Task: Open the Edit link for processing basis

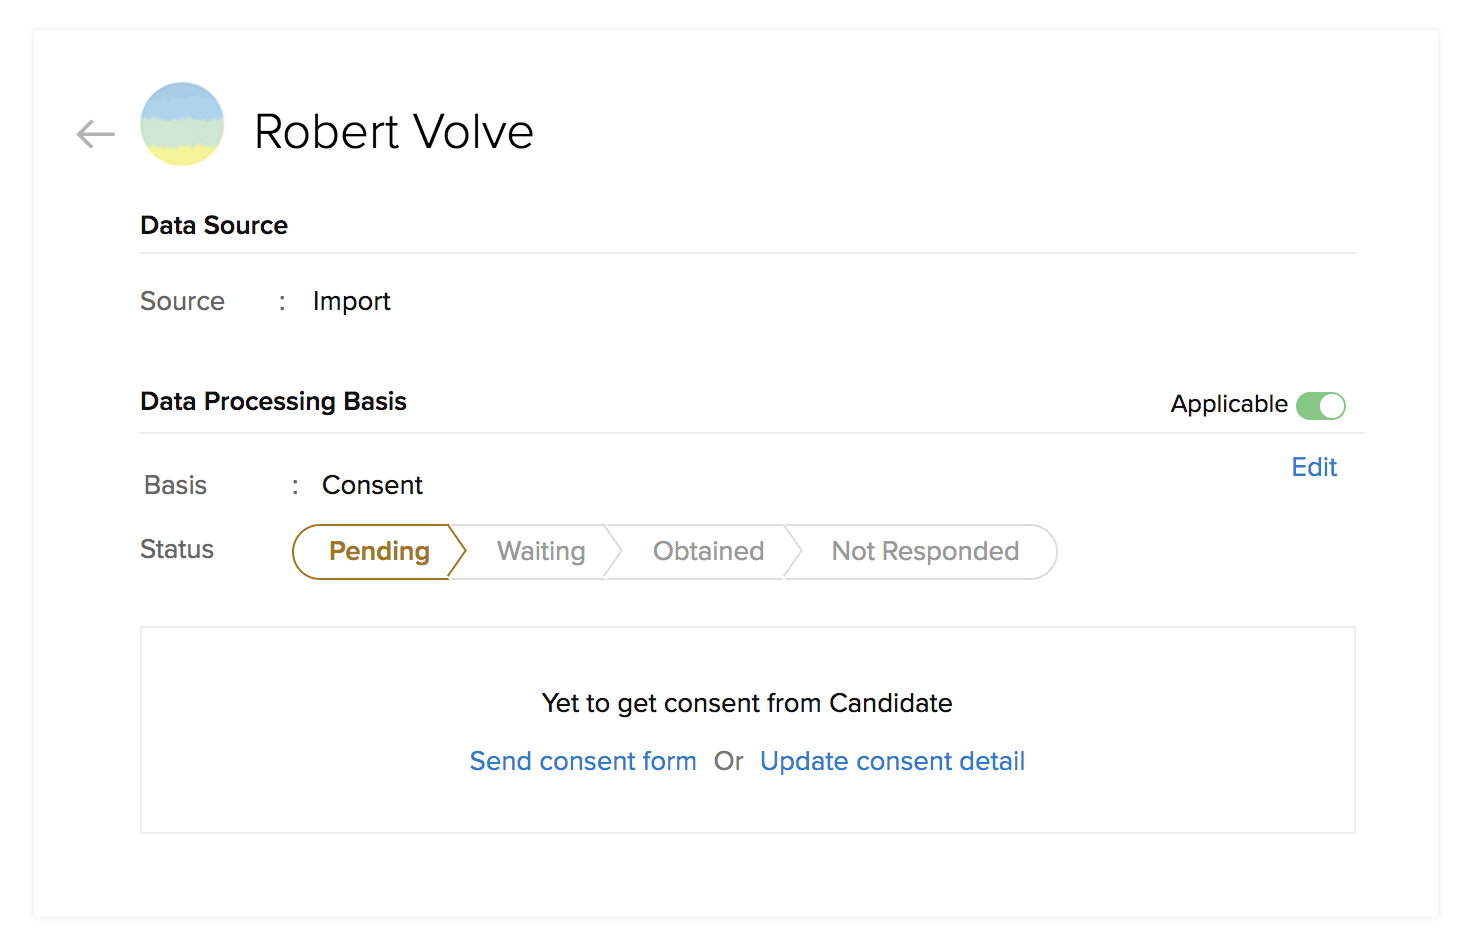Action: [x=1313, y=467]
